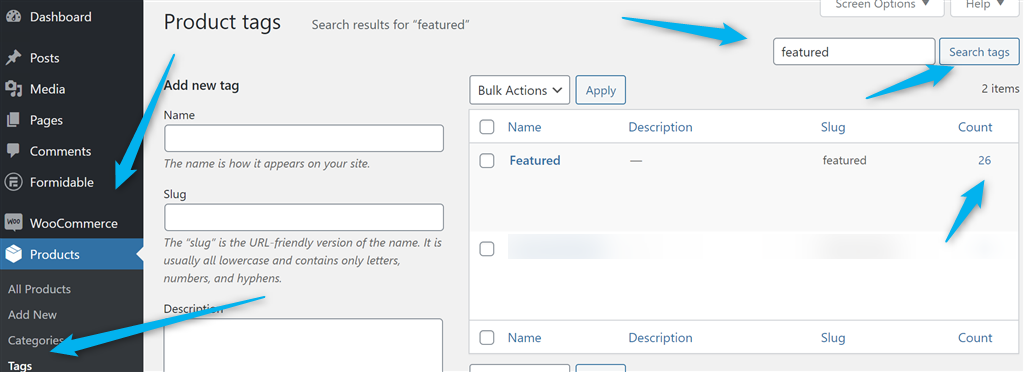Go to Tags submenu item
This screenshot has height=372, width=1024.
click(x=20, y=365)
